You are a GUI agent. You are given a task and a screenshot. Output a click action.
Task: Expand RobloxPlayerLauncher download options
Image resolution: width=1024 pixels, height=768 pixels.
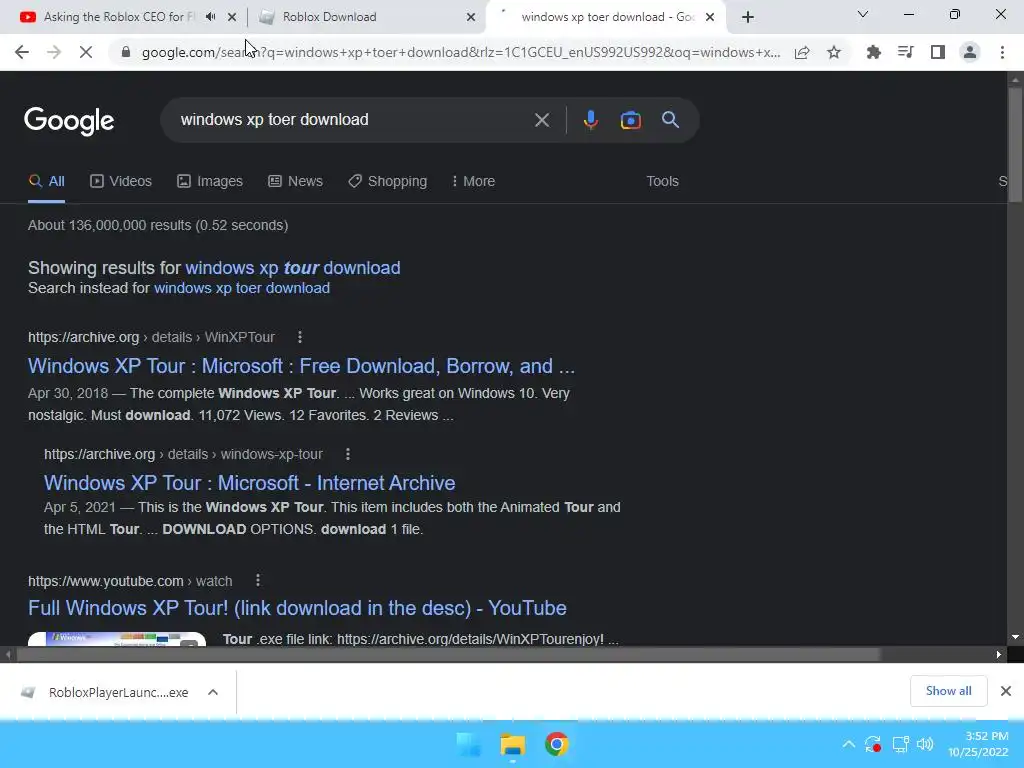click(x=213, y=692)
